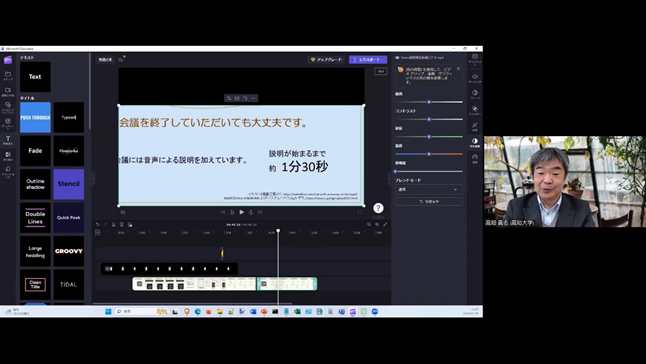This screenshot has width=646, height=364.
Task: Redo the last timeline action
Action: [x=105, y=224]
